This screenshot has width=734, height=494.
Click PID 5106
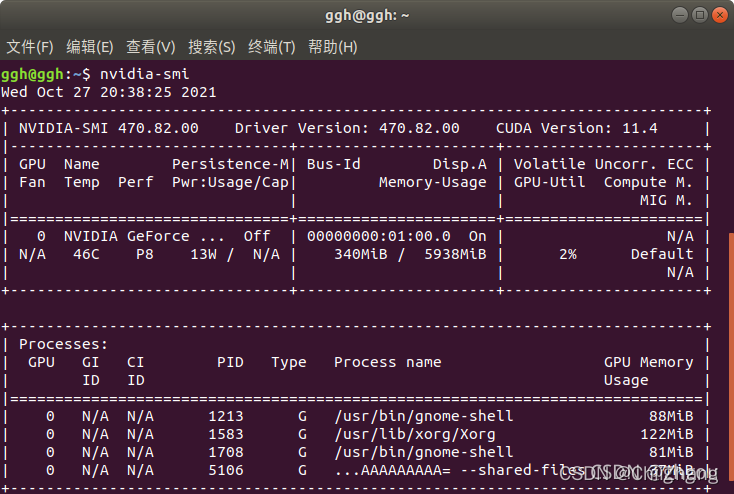point(226,471)
